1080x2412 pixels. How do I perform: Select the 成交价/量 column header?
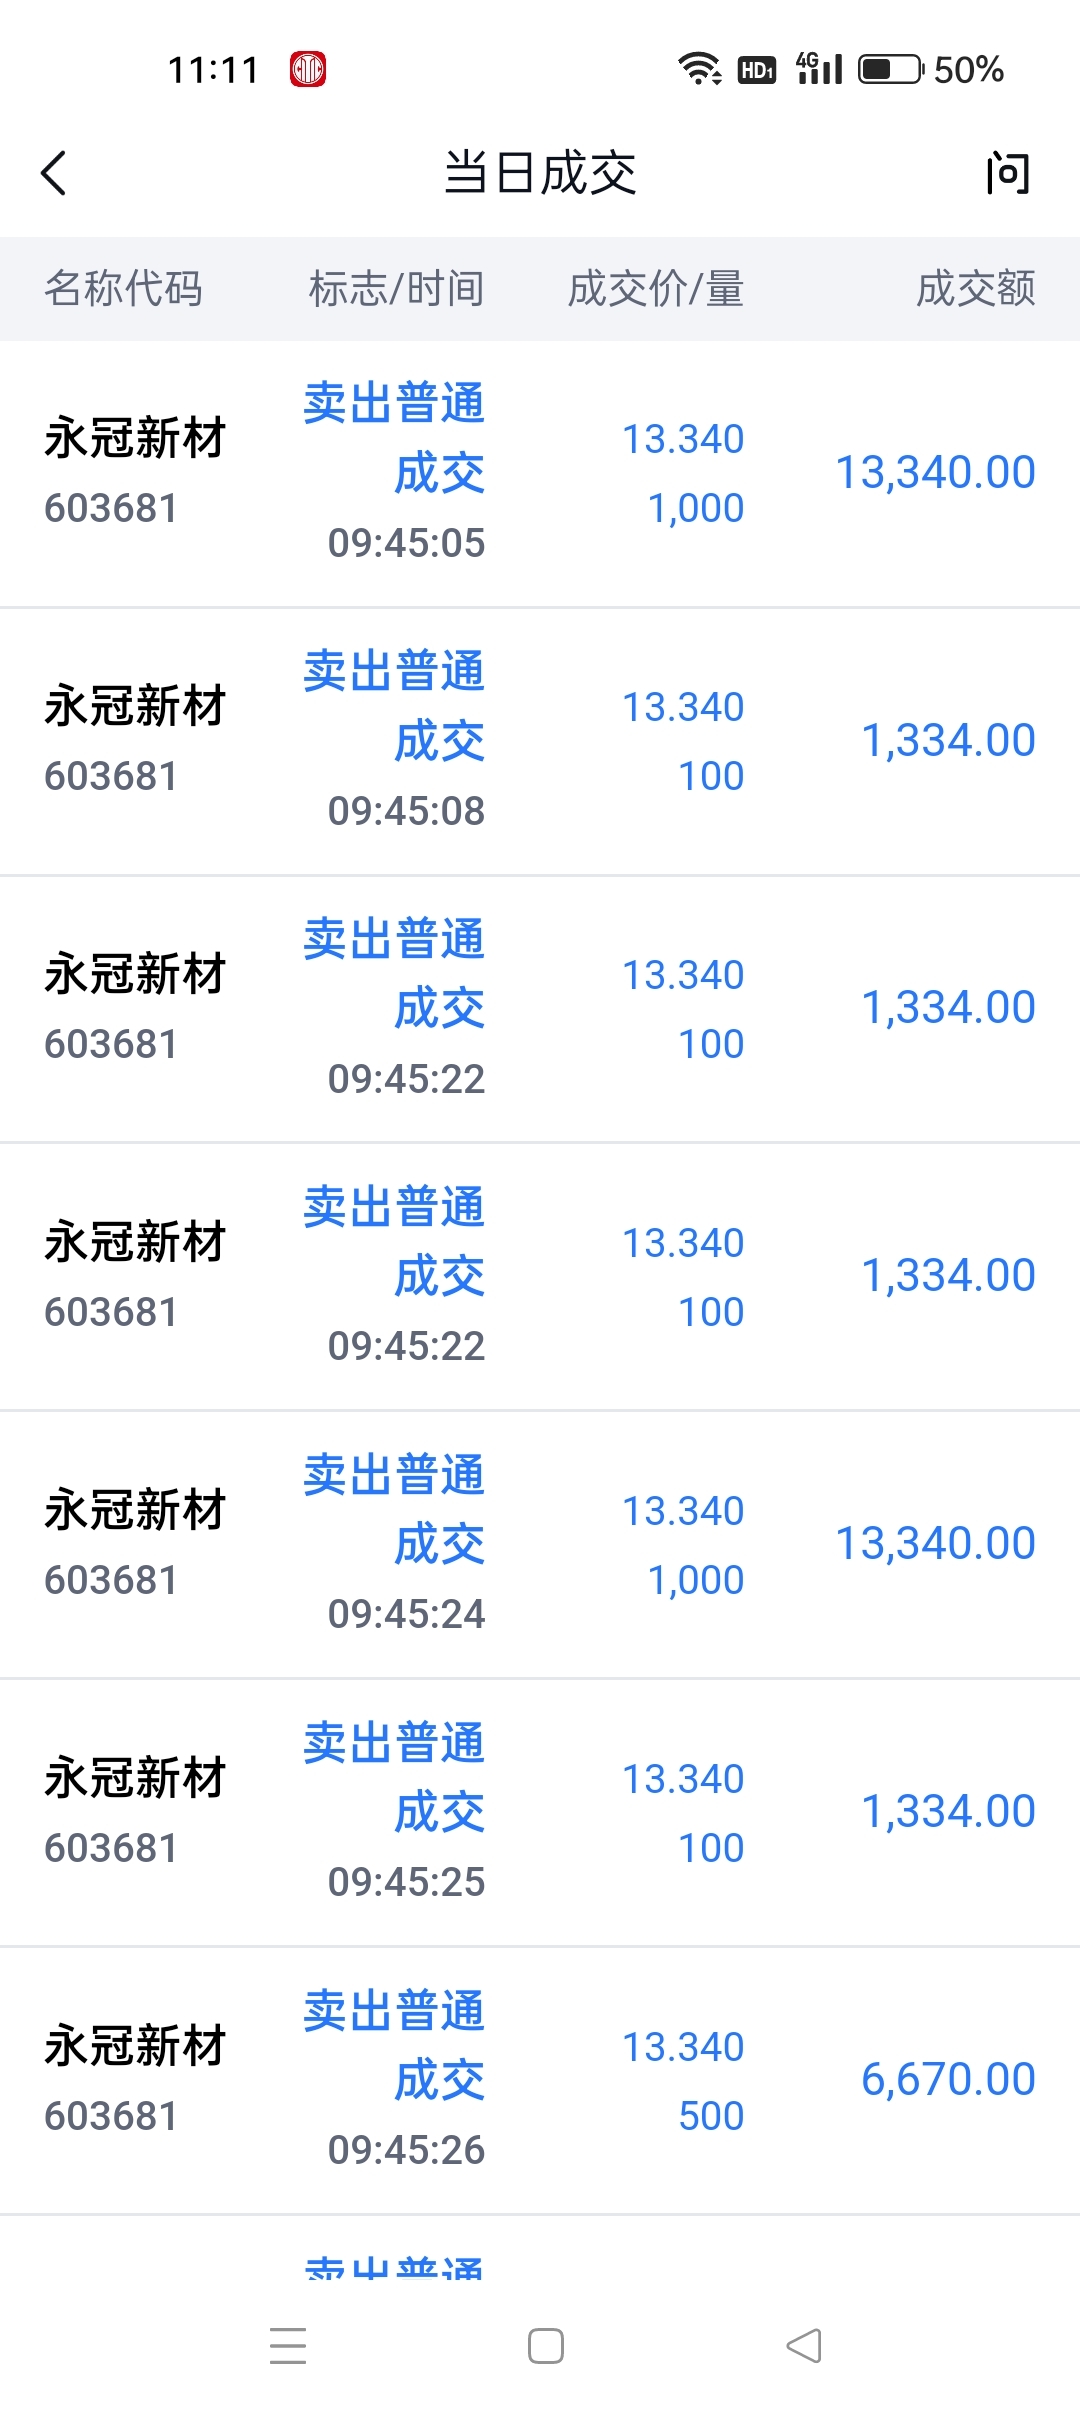pyautogui.click(x=656, y=288)
